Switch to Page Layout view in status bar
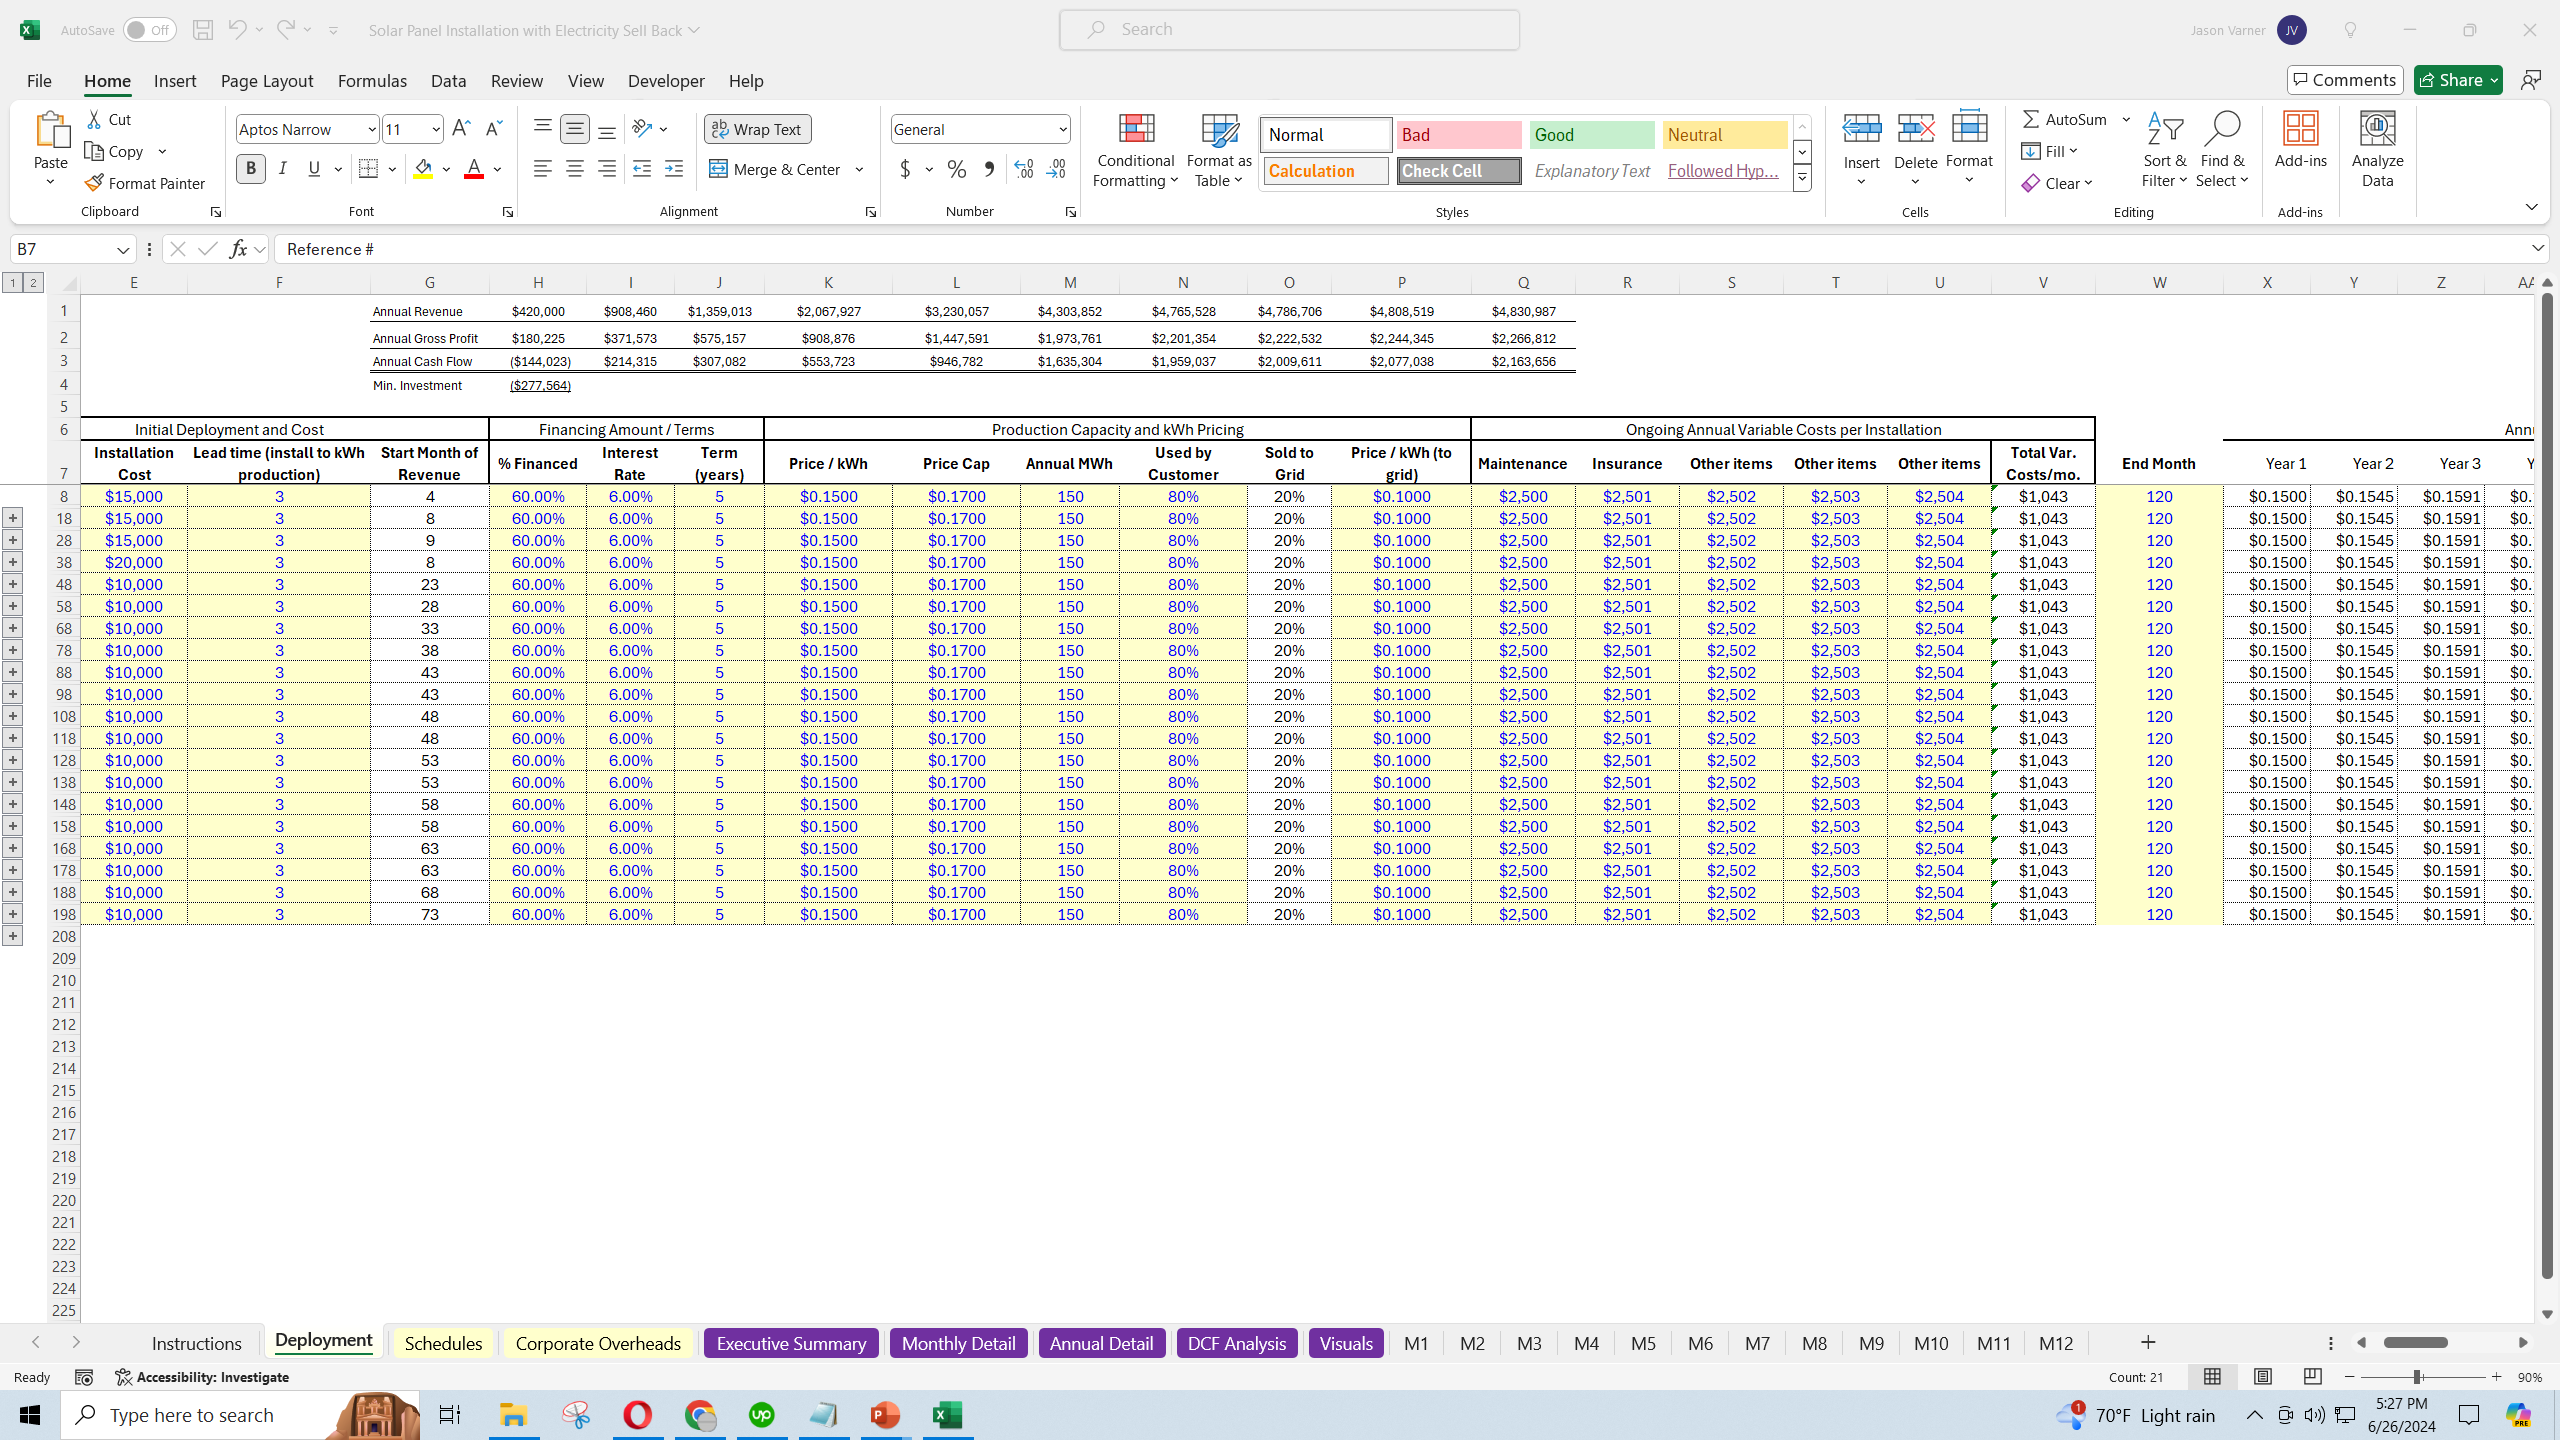The width and height of the screenshot is (2560, 1440). (x=2262, y=1377)
